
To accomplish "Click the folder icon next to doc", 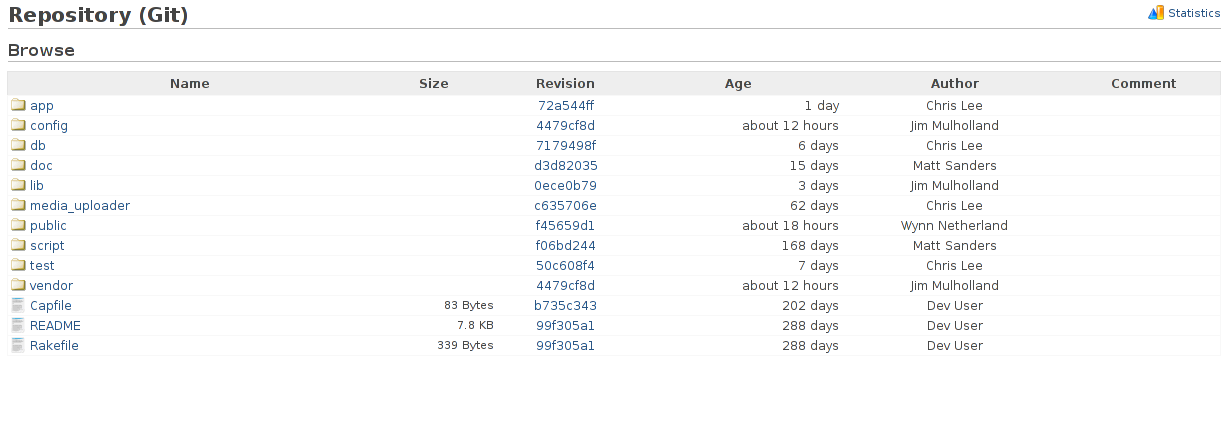I will click(18, 165).
